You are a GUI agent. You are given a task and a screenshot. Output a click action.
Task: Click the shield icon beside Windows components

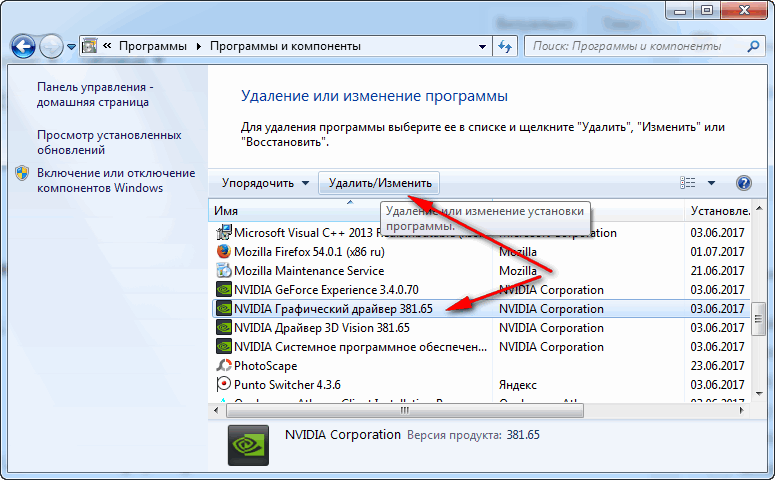[x=22, y=174]
